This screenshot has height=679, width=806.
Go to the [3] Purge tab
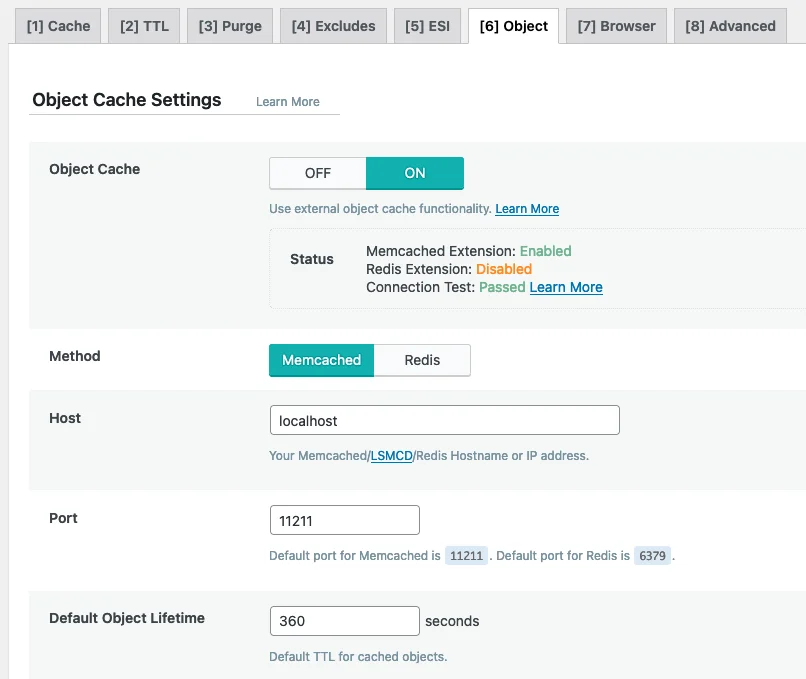coord(230,26)
